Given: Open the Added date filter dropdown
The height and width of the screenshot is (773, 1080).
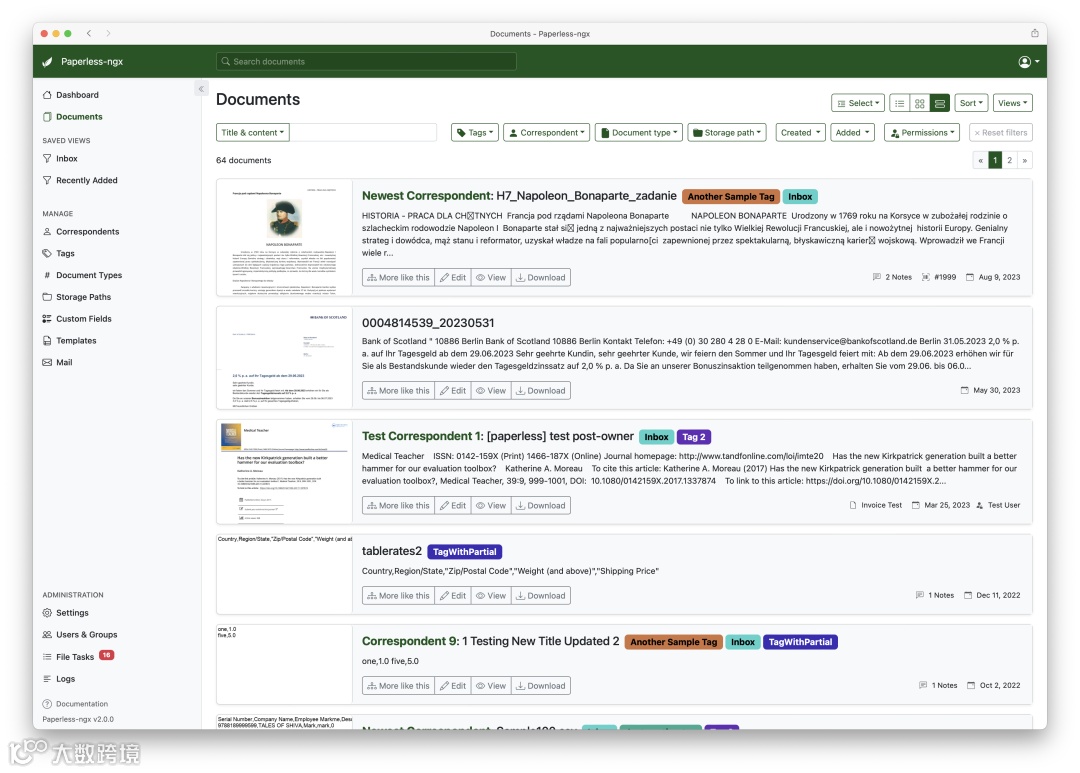Looking at the screenshot, I should pyautogui.click(x=852, y=133).
